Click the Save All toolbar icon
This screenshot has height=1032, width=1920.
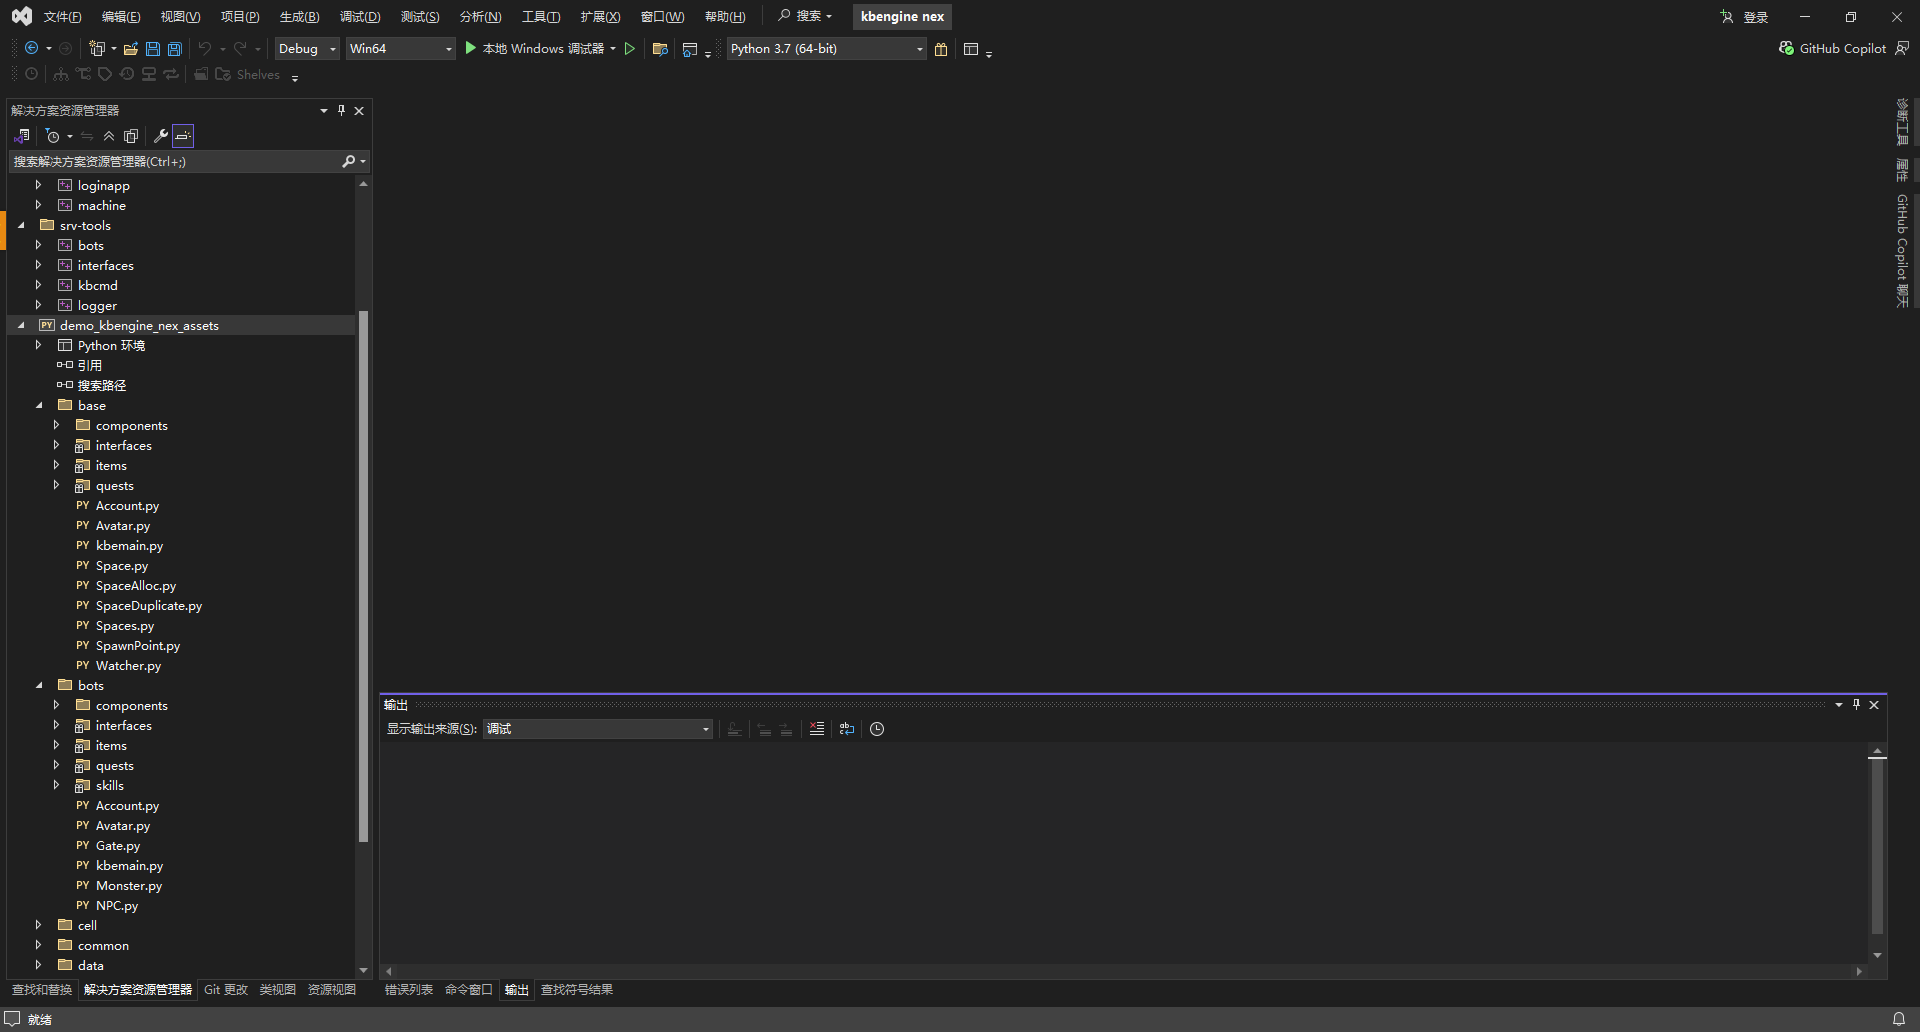tap(175, 48)
